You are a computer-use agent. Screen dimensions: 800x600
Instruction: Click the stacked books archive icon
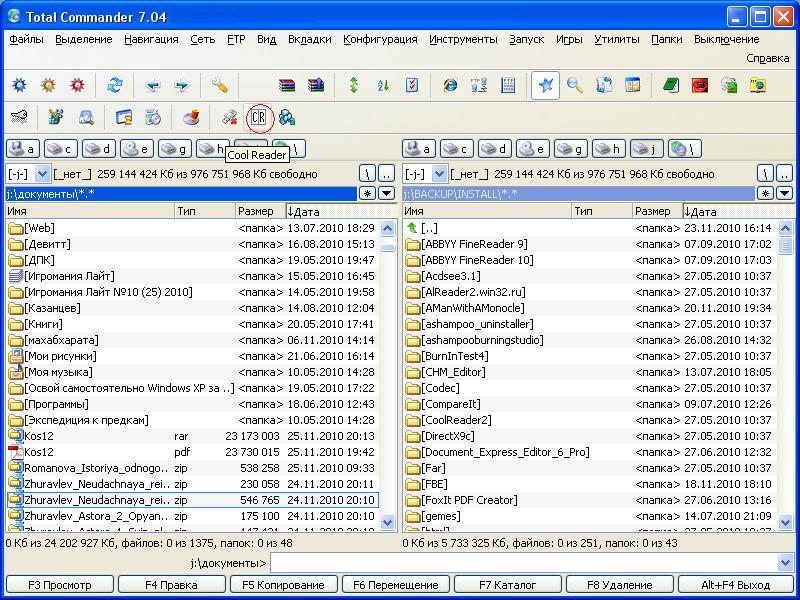coord(287,85)
